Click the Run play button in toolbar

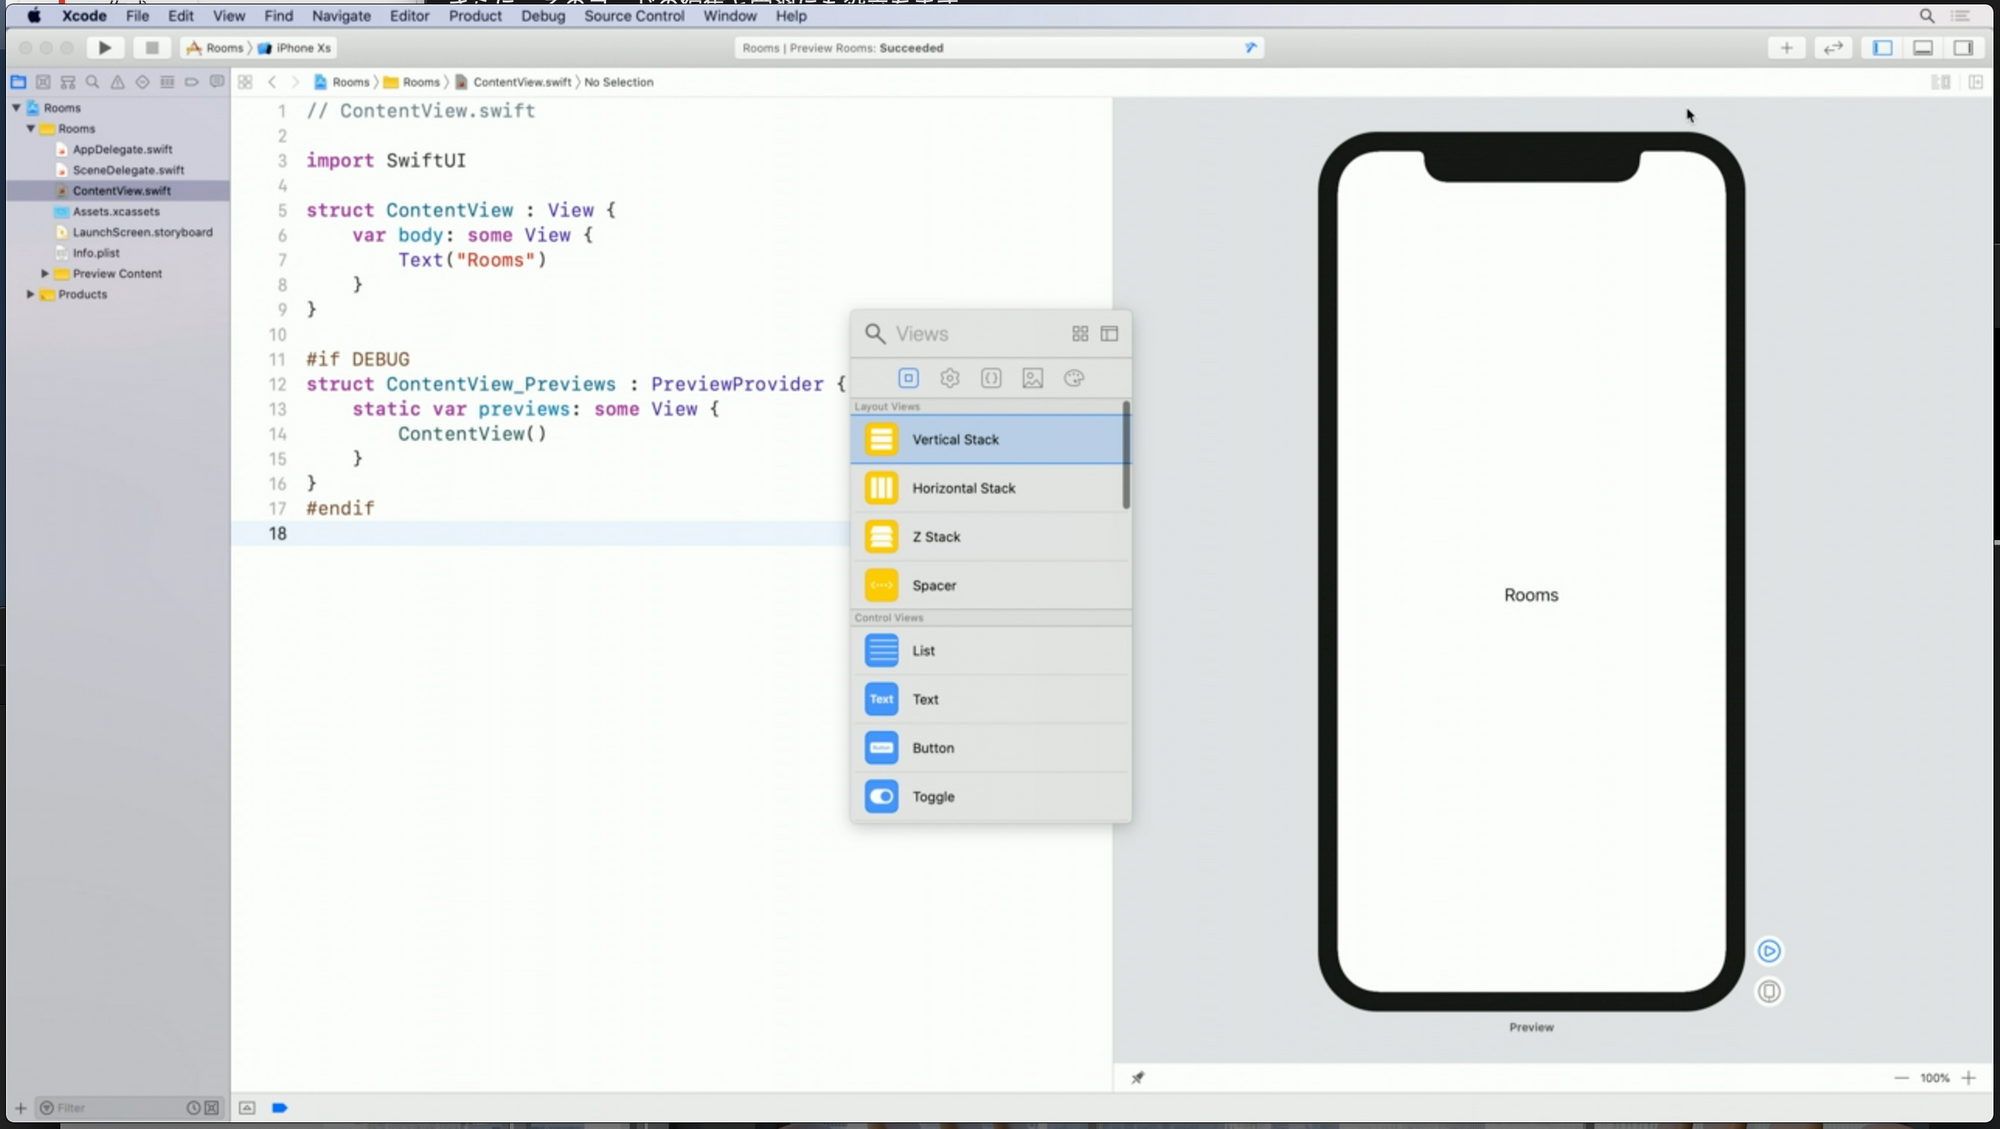(105, 48)
